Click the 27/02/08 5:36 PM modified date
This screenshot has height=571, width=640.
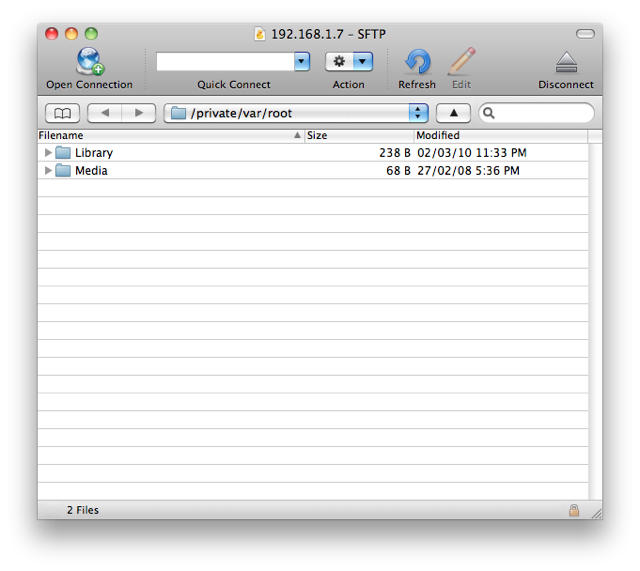pos(469,171)
